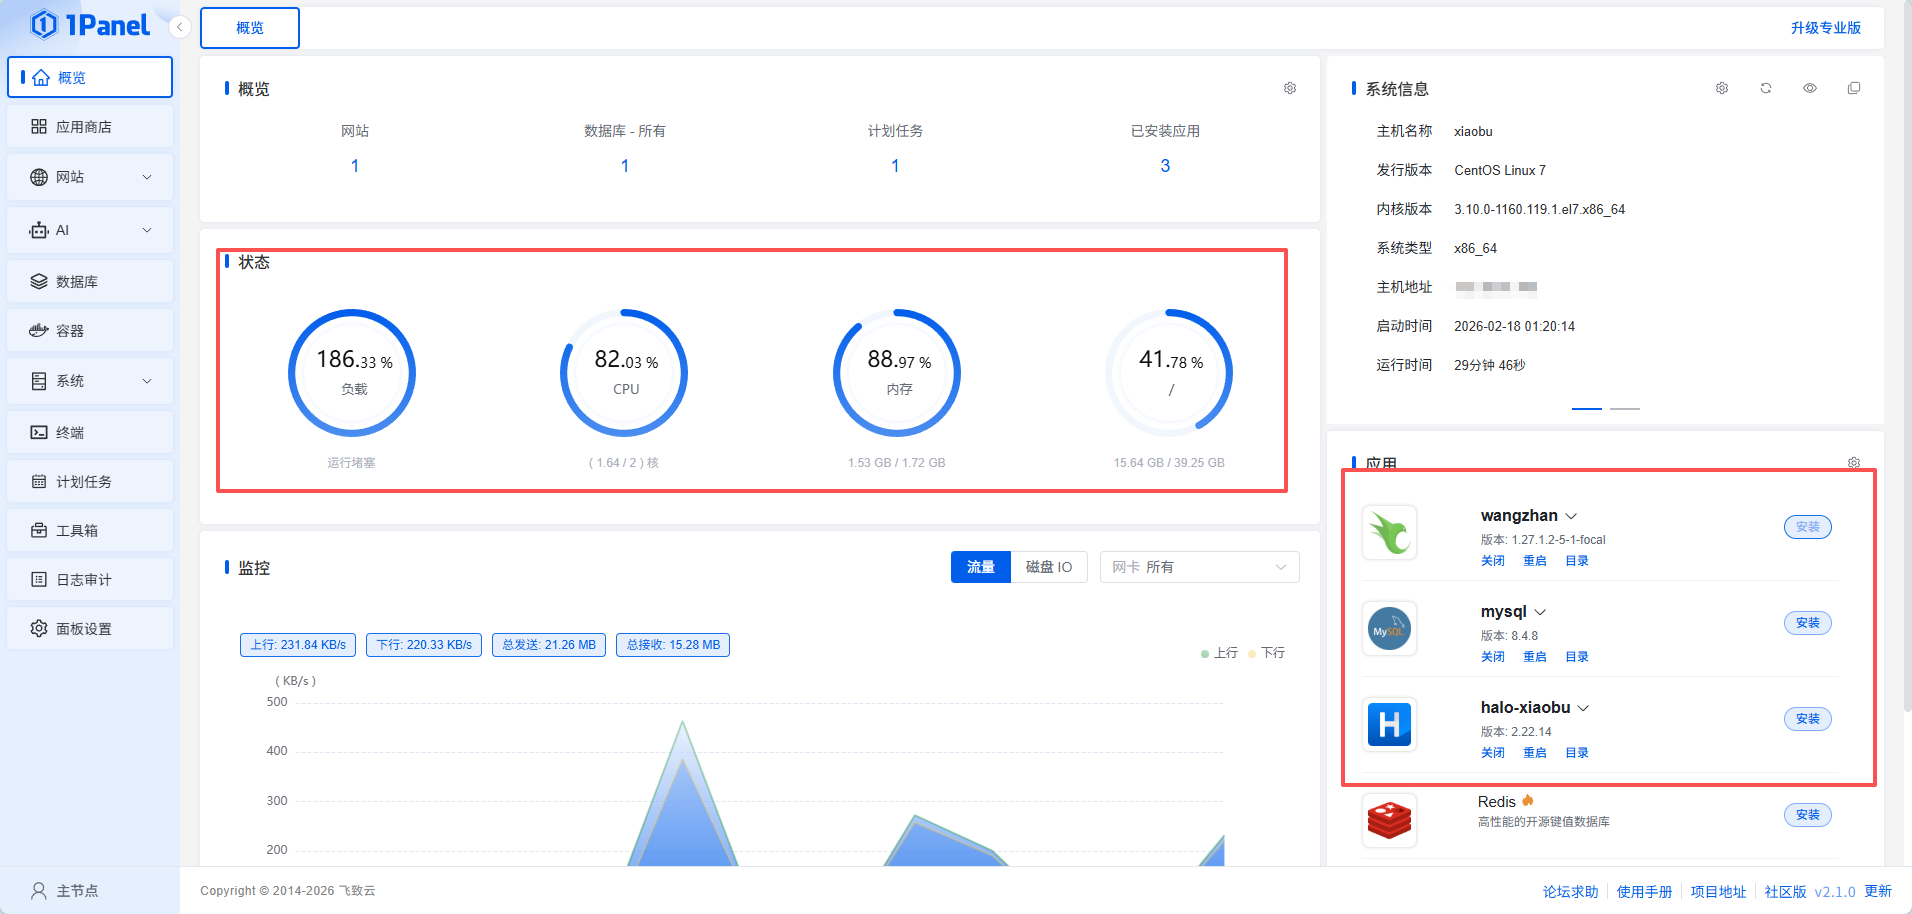1912x914 pixels.
Task: Click the Redis app icon
Action: (1389, 820)
